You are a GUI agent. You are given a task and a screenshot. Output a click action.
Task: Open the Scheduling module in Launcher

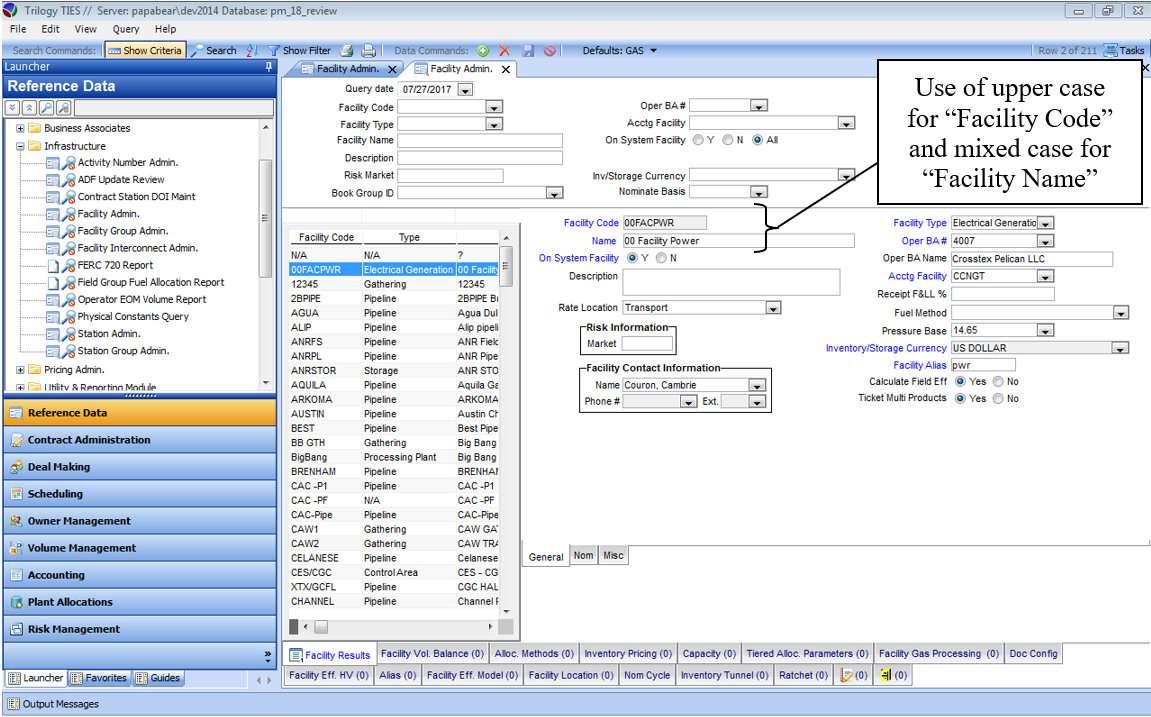pos(55,494)
